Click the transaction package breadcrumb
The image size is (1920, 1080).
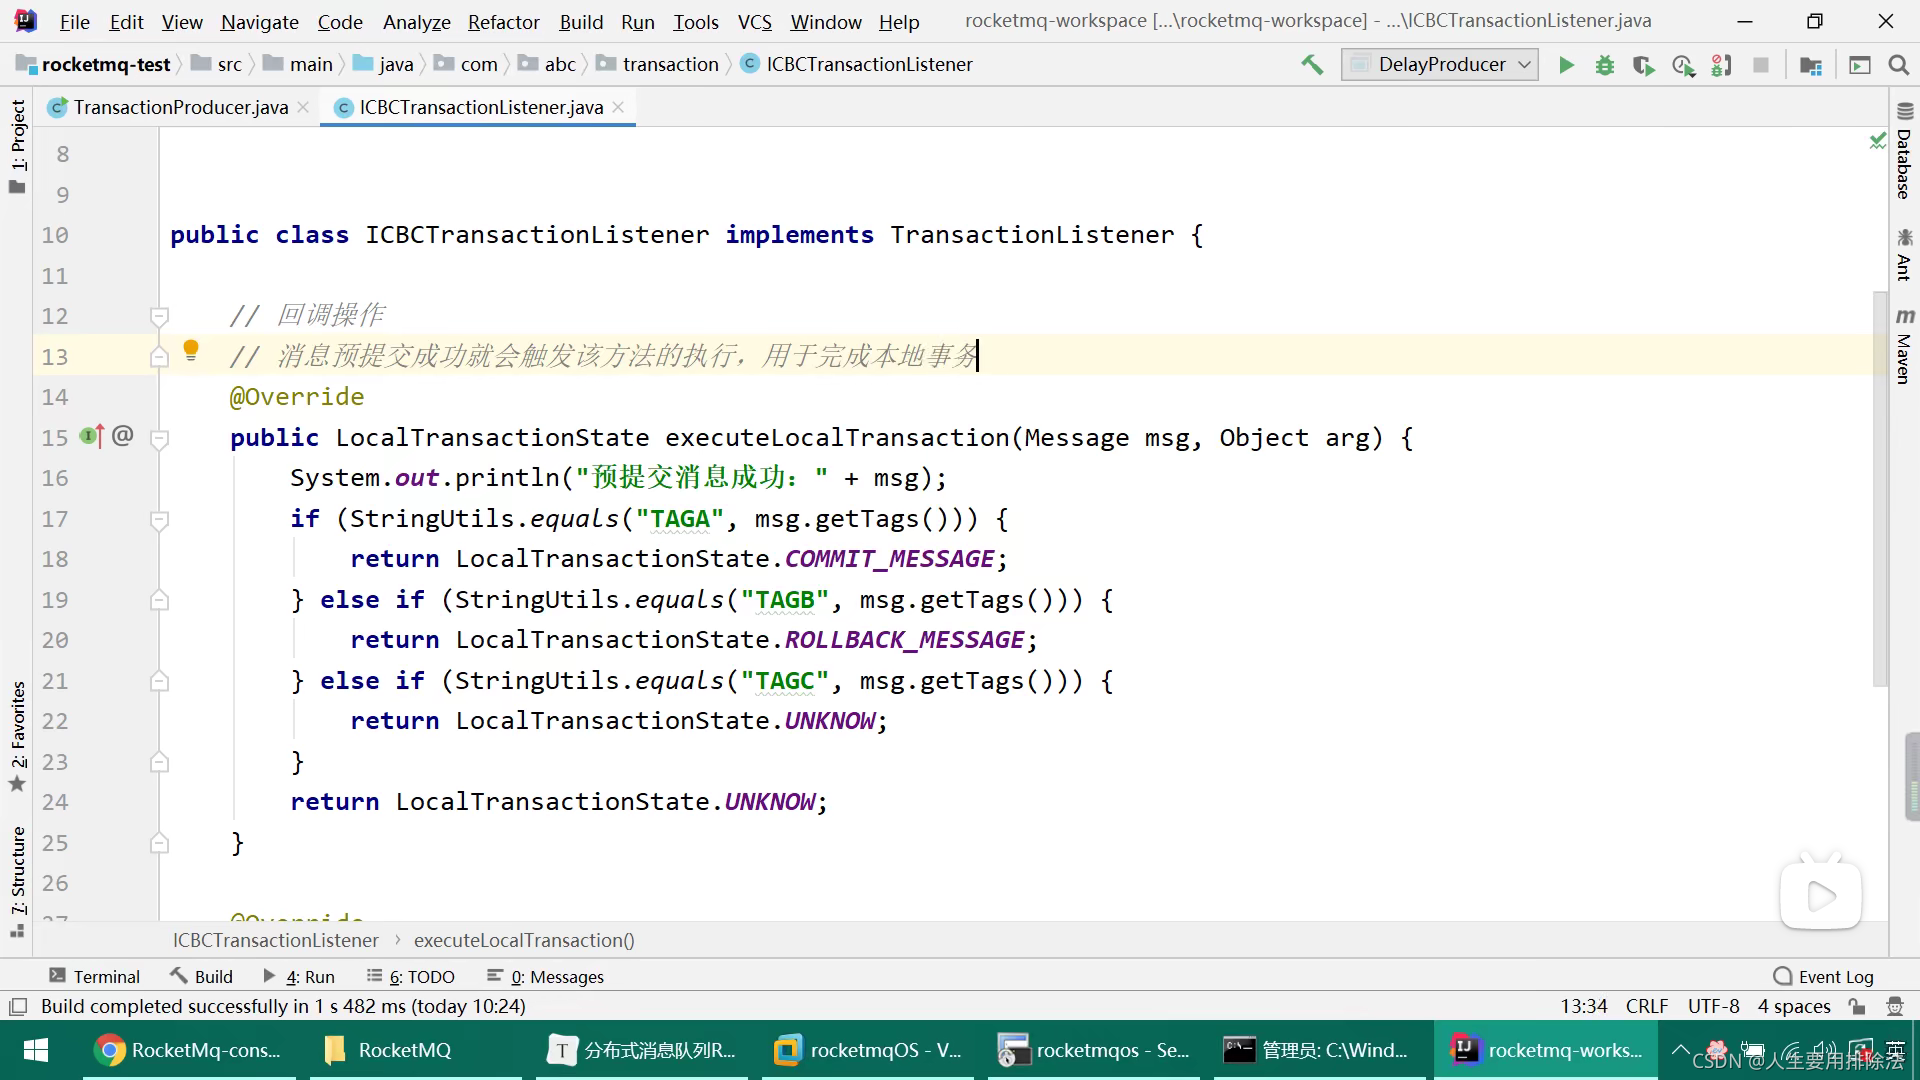[657, 64]
